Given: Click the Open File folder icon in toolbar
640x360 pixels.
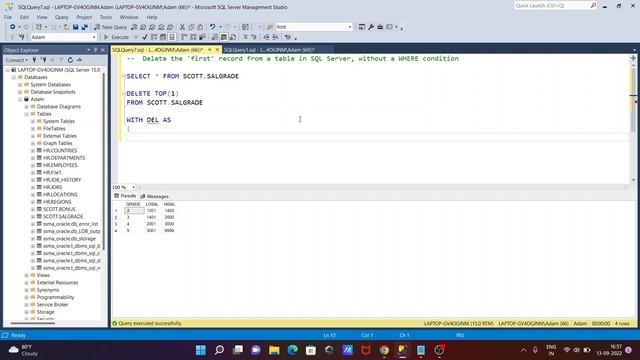Looking at the screenshot, I should click(x=66, y=27).
